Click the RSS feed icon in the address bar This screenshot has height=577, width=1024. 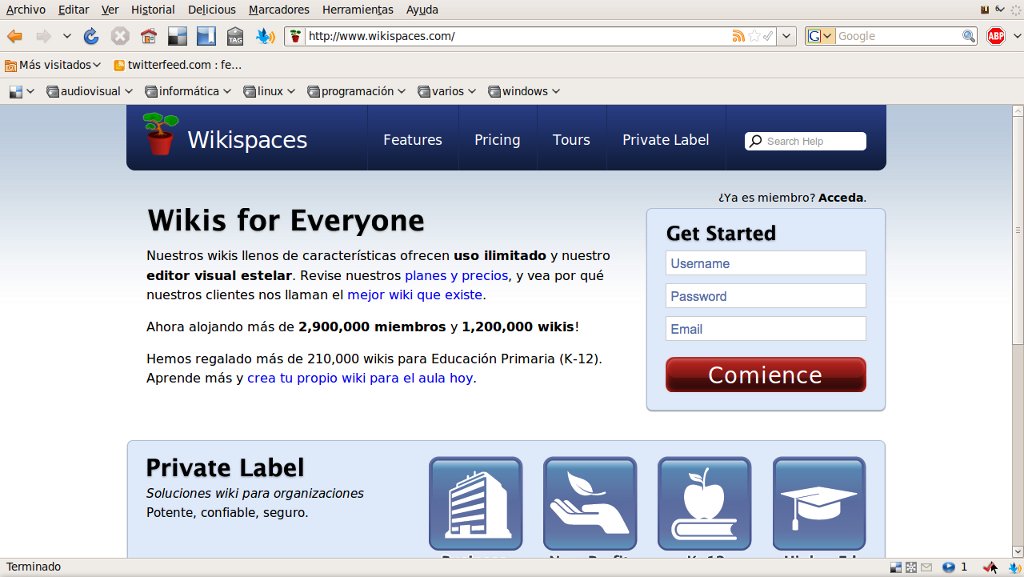pos(739,37)
